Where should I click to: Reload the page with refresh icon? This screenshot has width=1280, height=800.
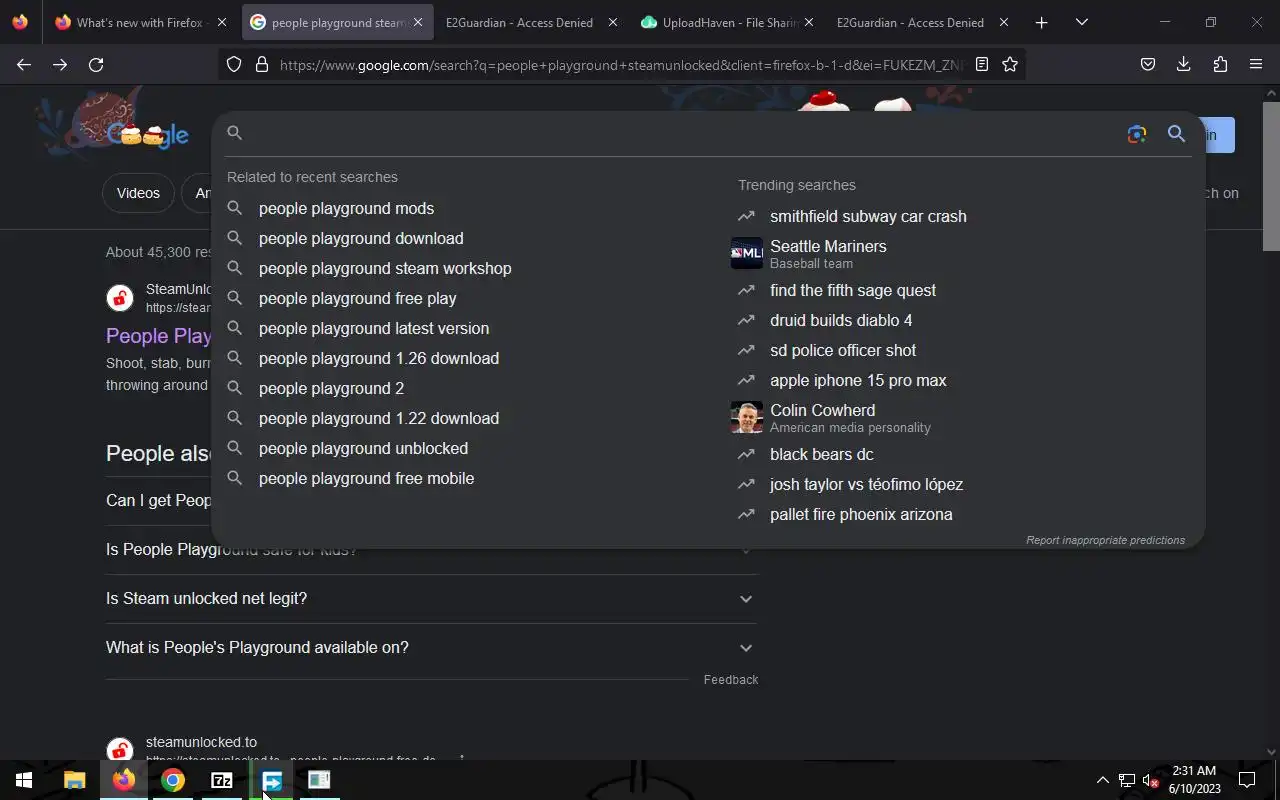[96, 64]
